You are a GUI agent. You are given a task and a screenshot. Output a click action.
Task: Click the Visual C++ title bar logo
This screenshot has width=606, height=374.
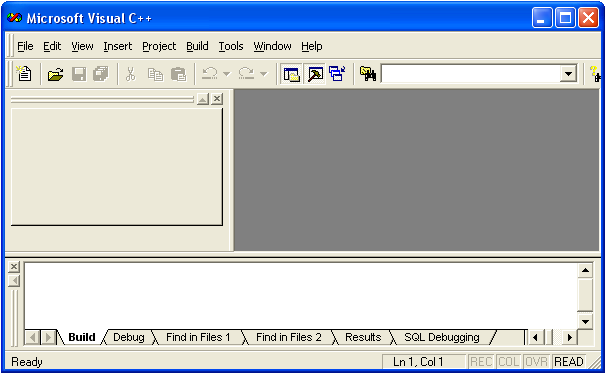coord(14,17)
